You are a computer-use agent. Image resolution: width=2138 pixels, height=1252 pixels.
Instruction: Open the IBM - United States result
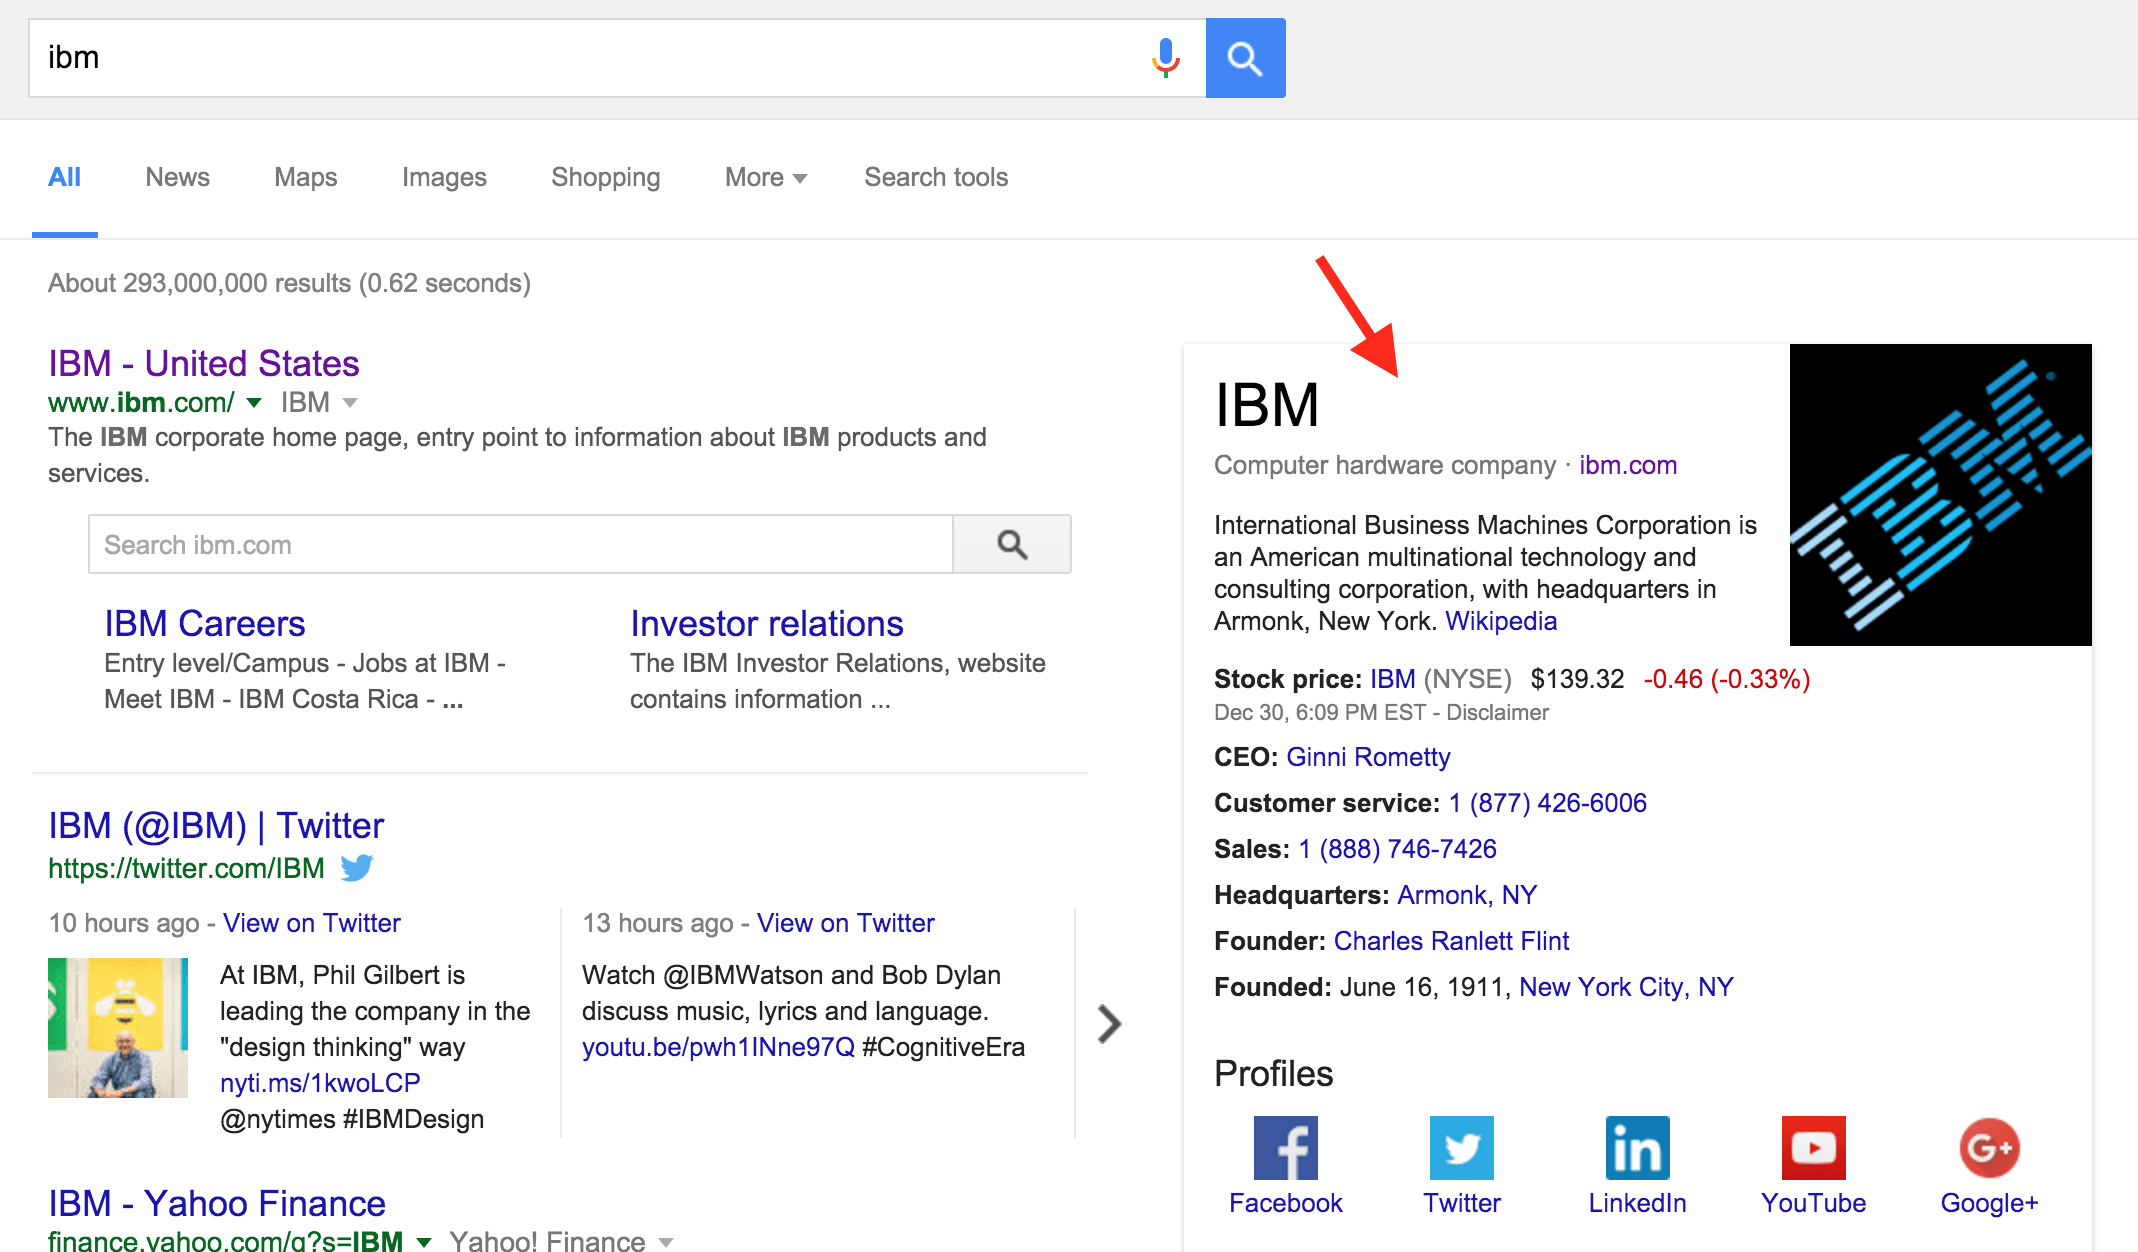pos(204,363)
